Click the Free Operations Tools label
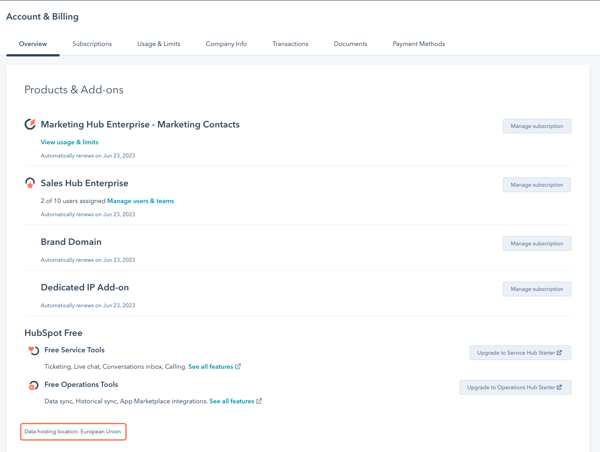Viewport: 600px width, 452px height. (x=81, y=384)
